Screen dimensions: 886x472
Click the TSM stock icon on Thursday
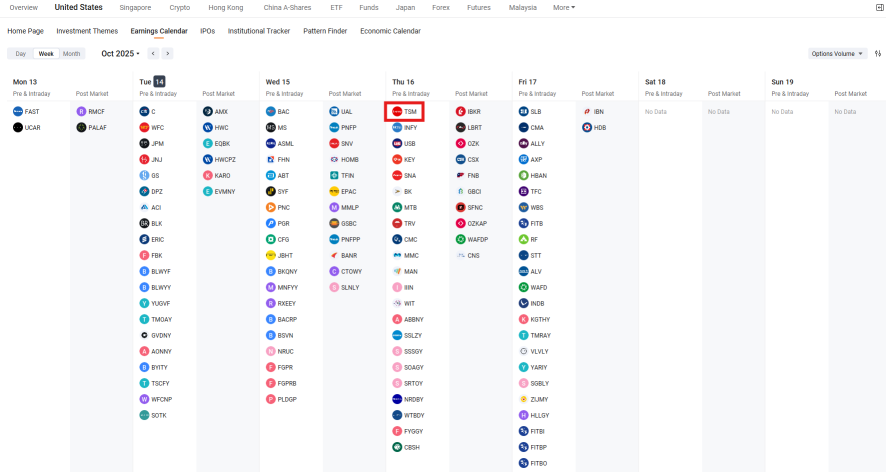(397, 112)
